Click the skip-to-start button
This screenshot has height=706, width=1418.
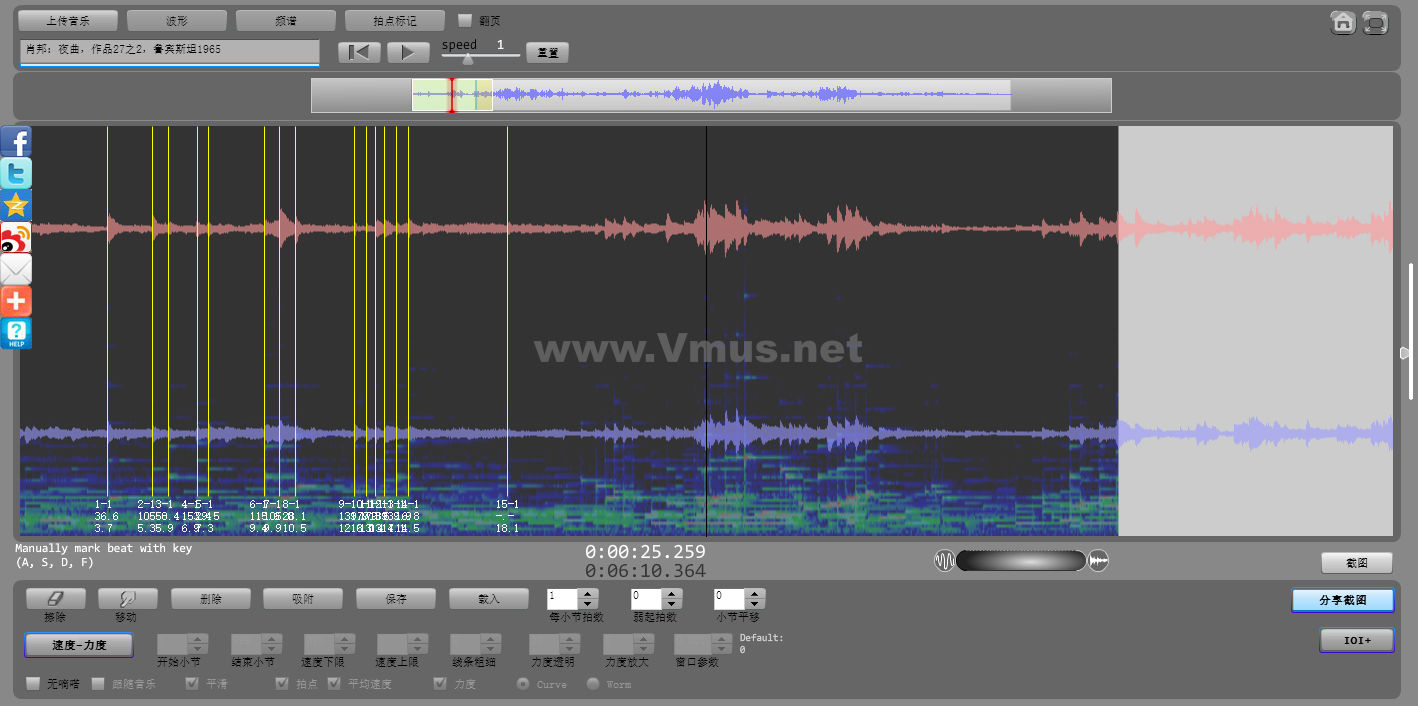coord(359,52)
